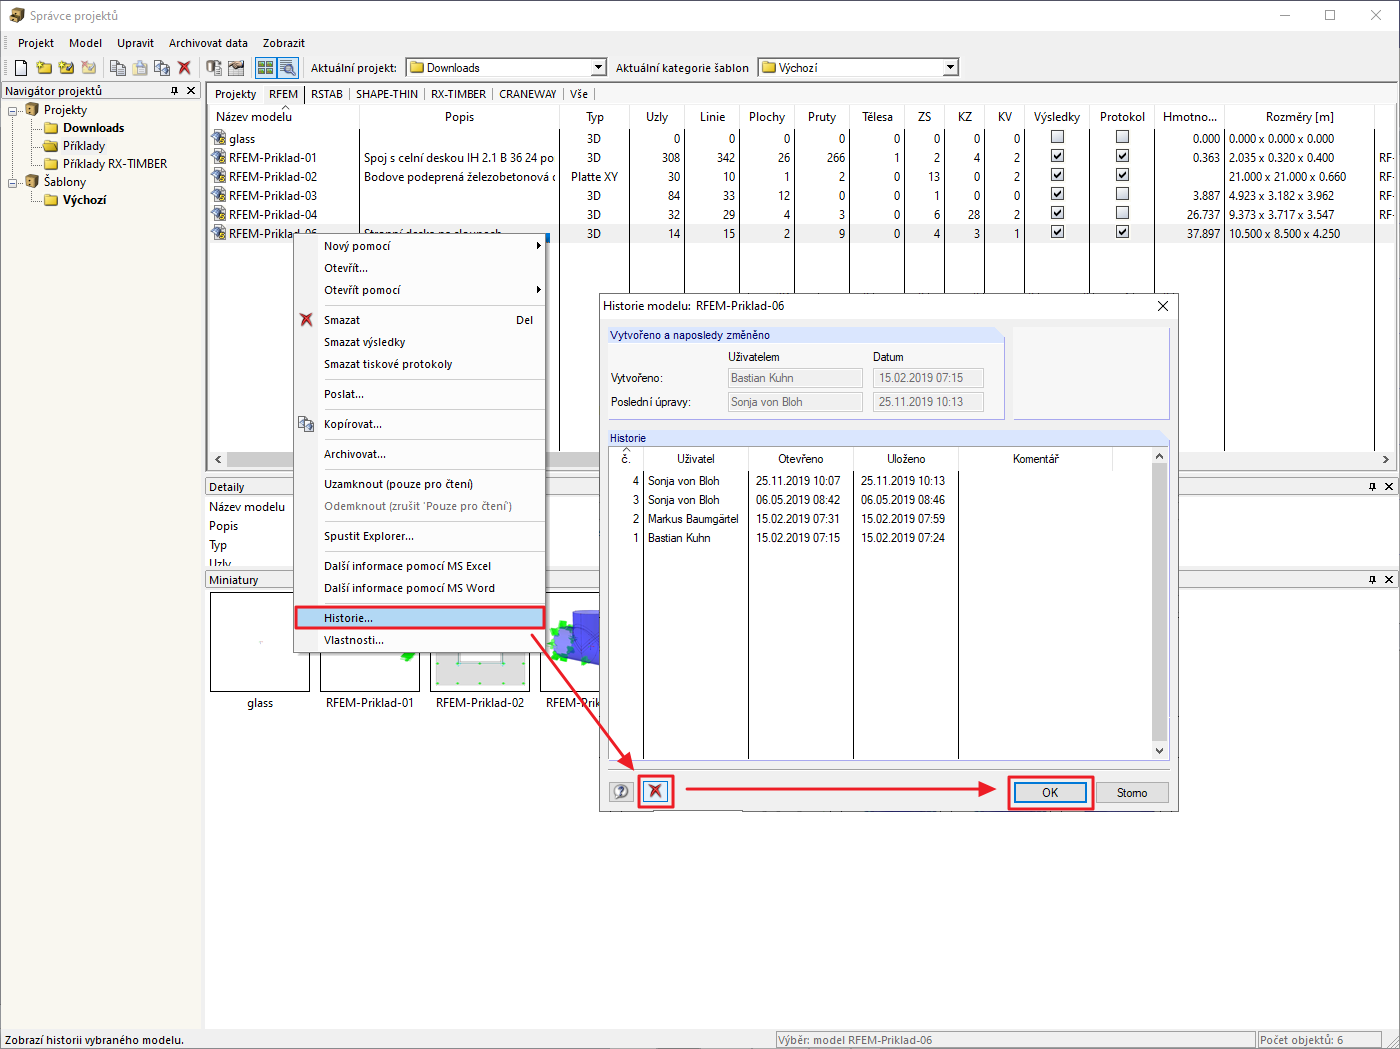Click the red X delete toolbar icon
This screenshot has height=1049, width=1400.
(184, 68)
